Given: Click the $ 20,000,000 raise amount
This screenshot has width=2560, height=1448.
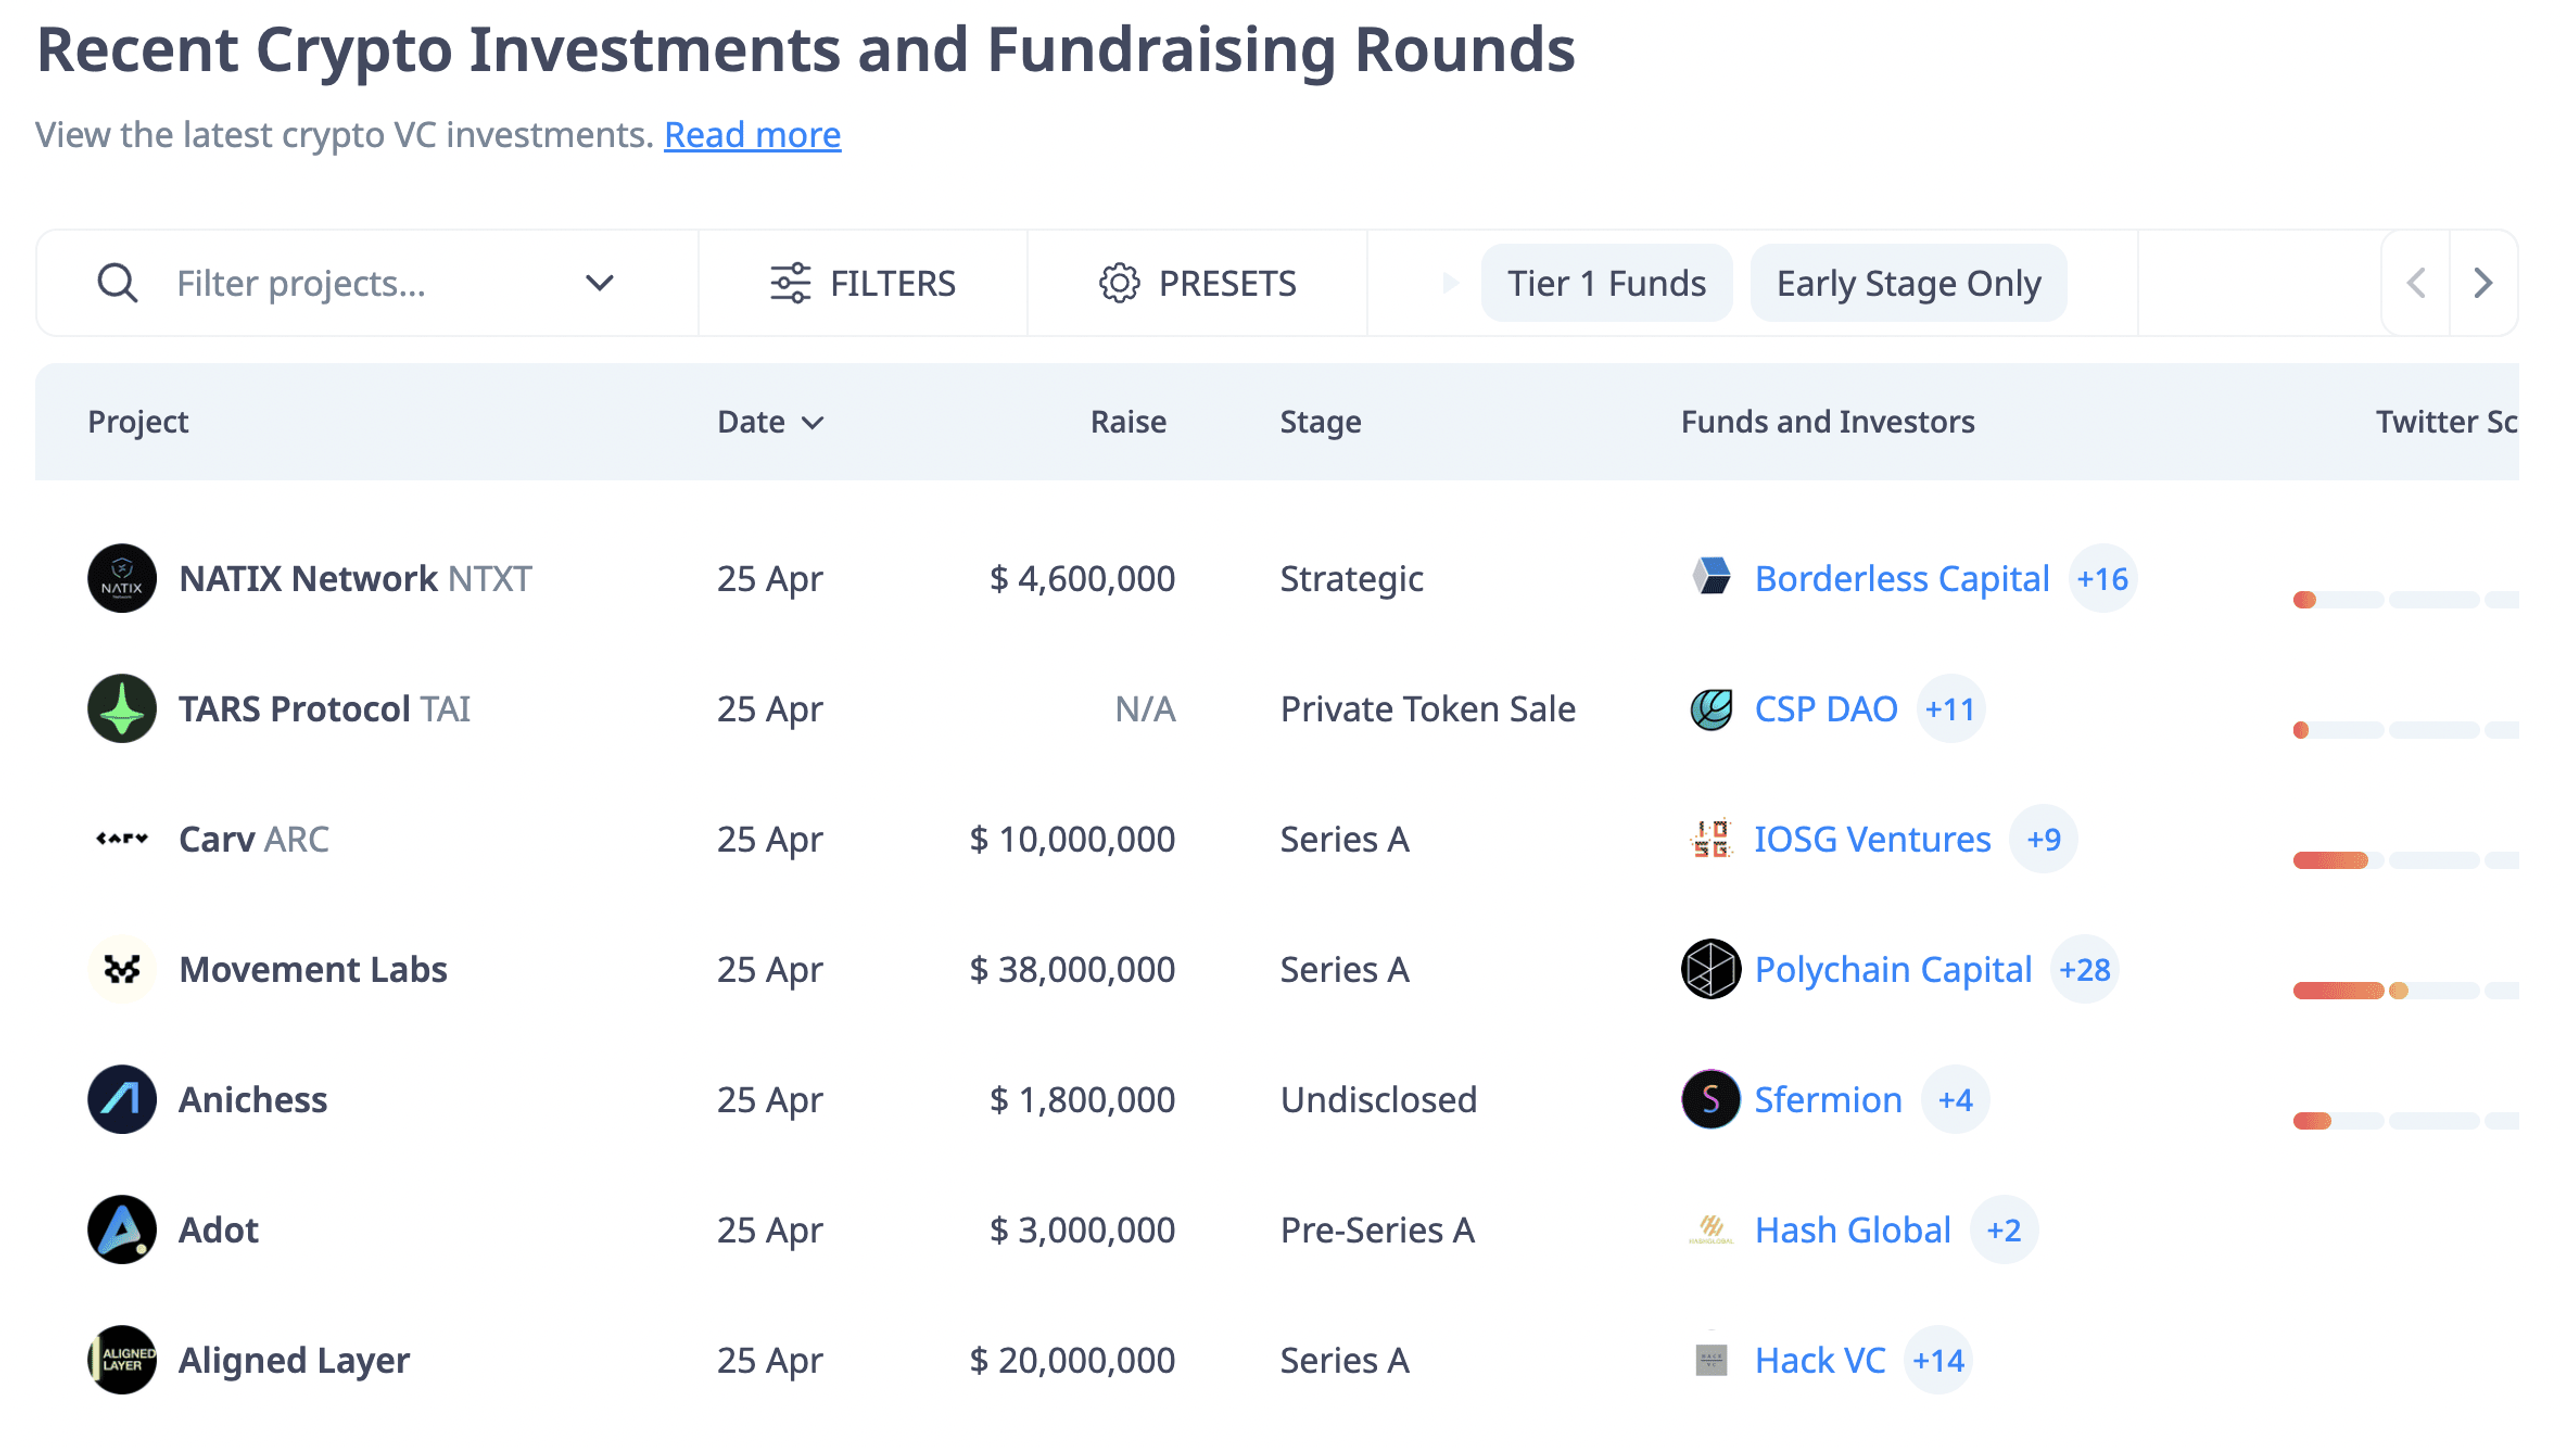Looking at the screenshot, I should point(1071,1358).
